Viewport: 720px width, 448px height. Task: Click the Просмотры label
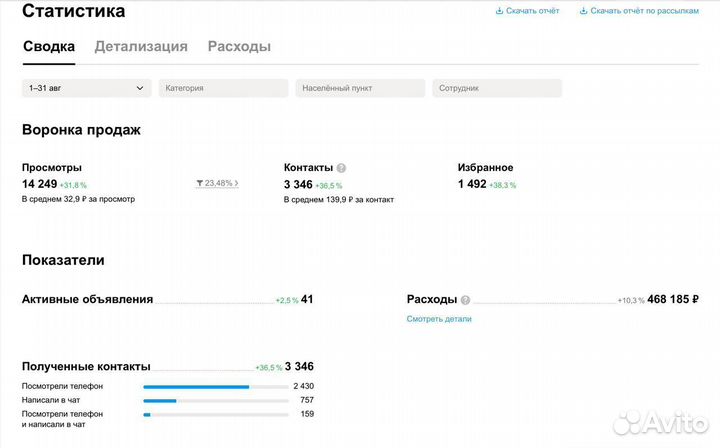[x=52, y=168]
